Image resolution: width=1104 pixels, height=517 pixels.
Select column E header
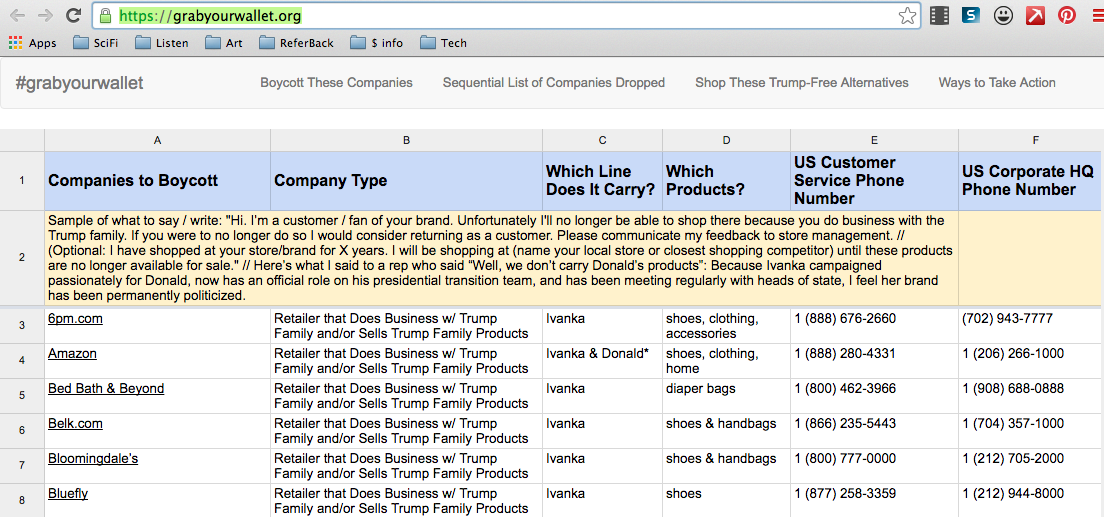click(x=874, y=140)
